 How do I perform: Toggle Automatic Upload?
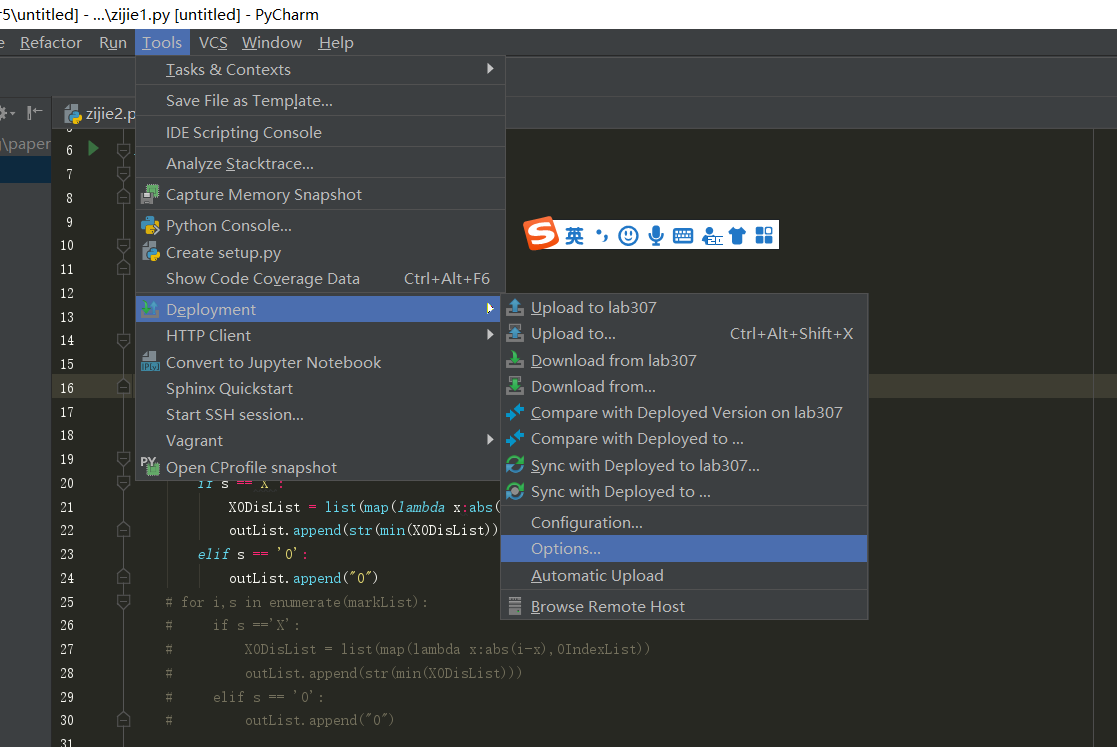coord(684,575)
